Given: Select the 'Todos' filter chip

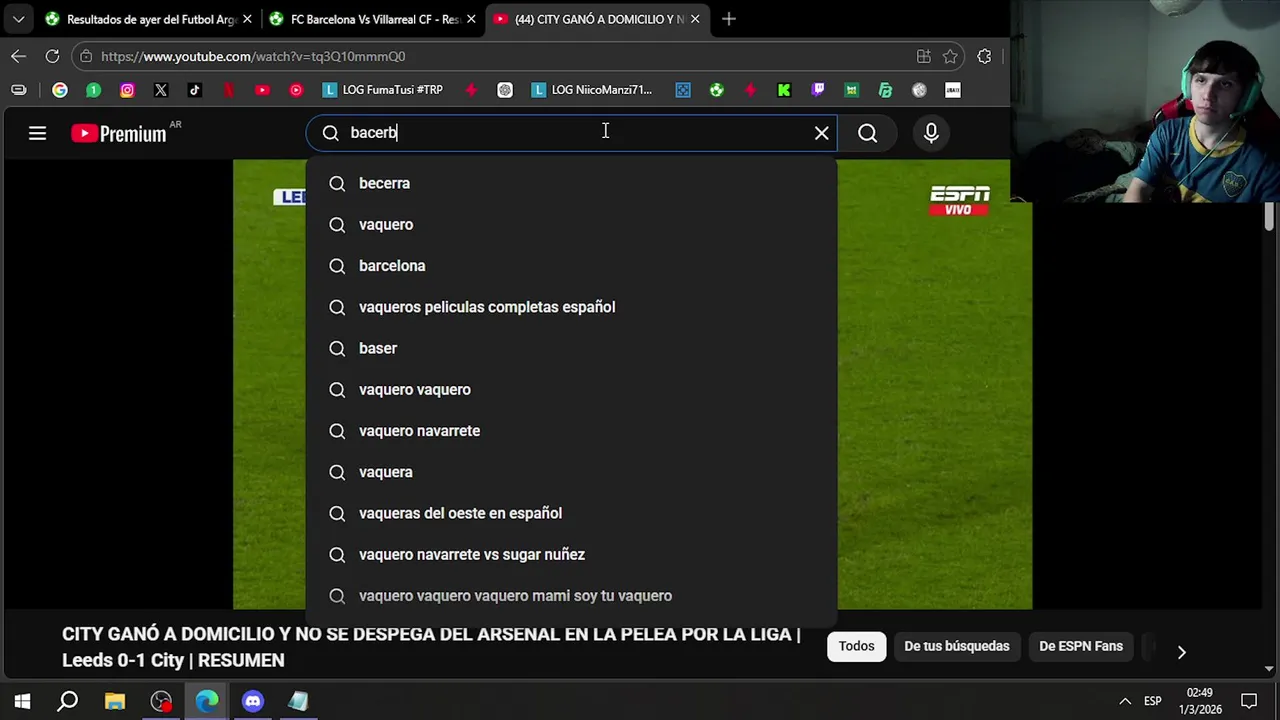Looking at the screenshot, I should click(x=856, y=646).
